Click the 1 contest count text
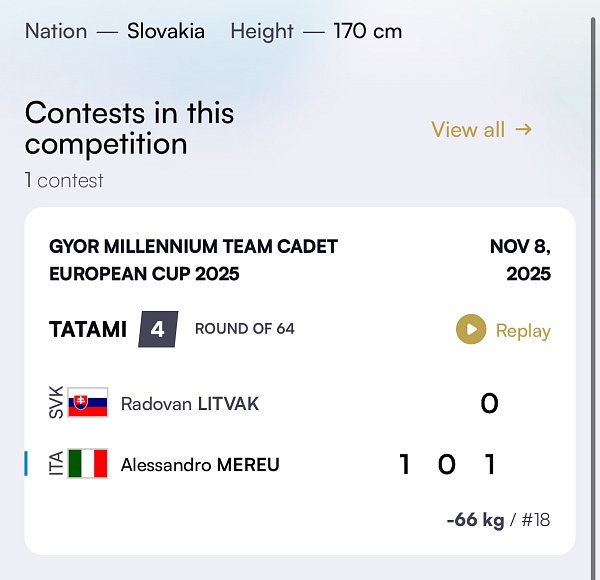 (x=64, y=181)
